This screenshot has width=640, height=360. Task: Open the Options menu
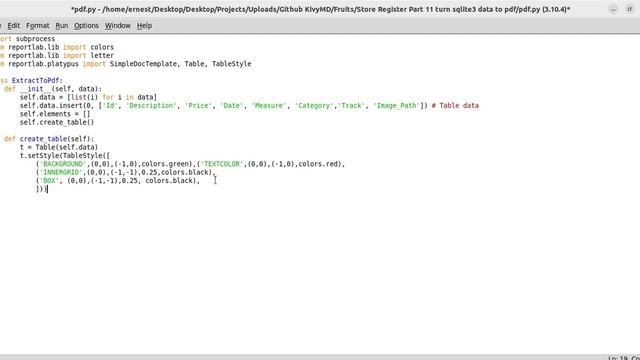86,26
